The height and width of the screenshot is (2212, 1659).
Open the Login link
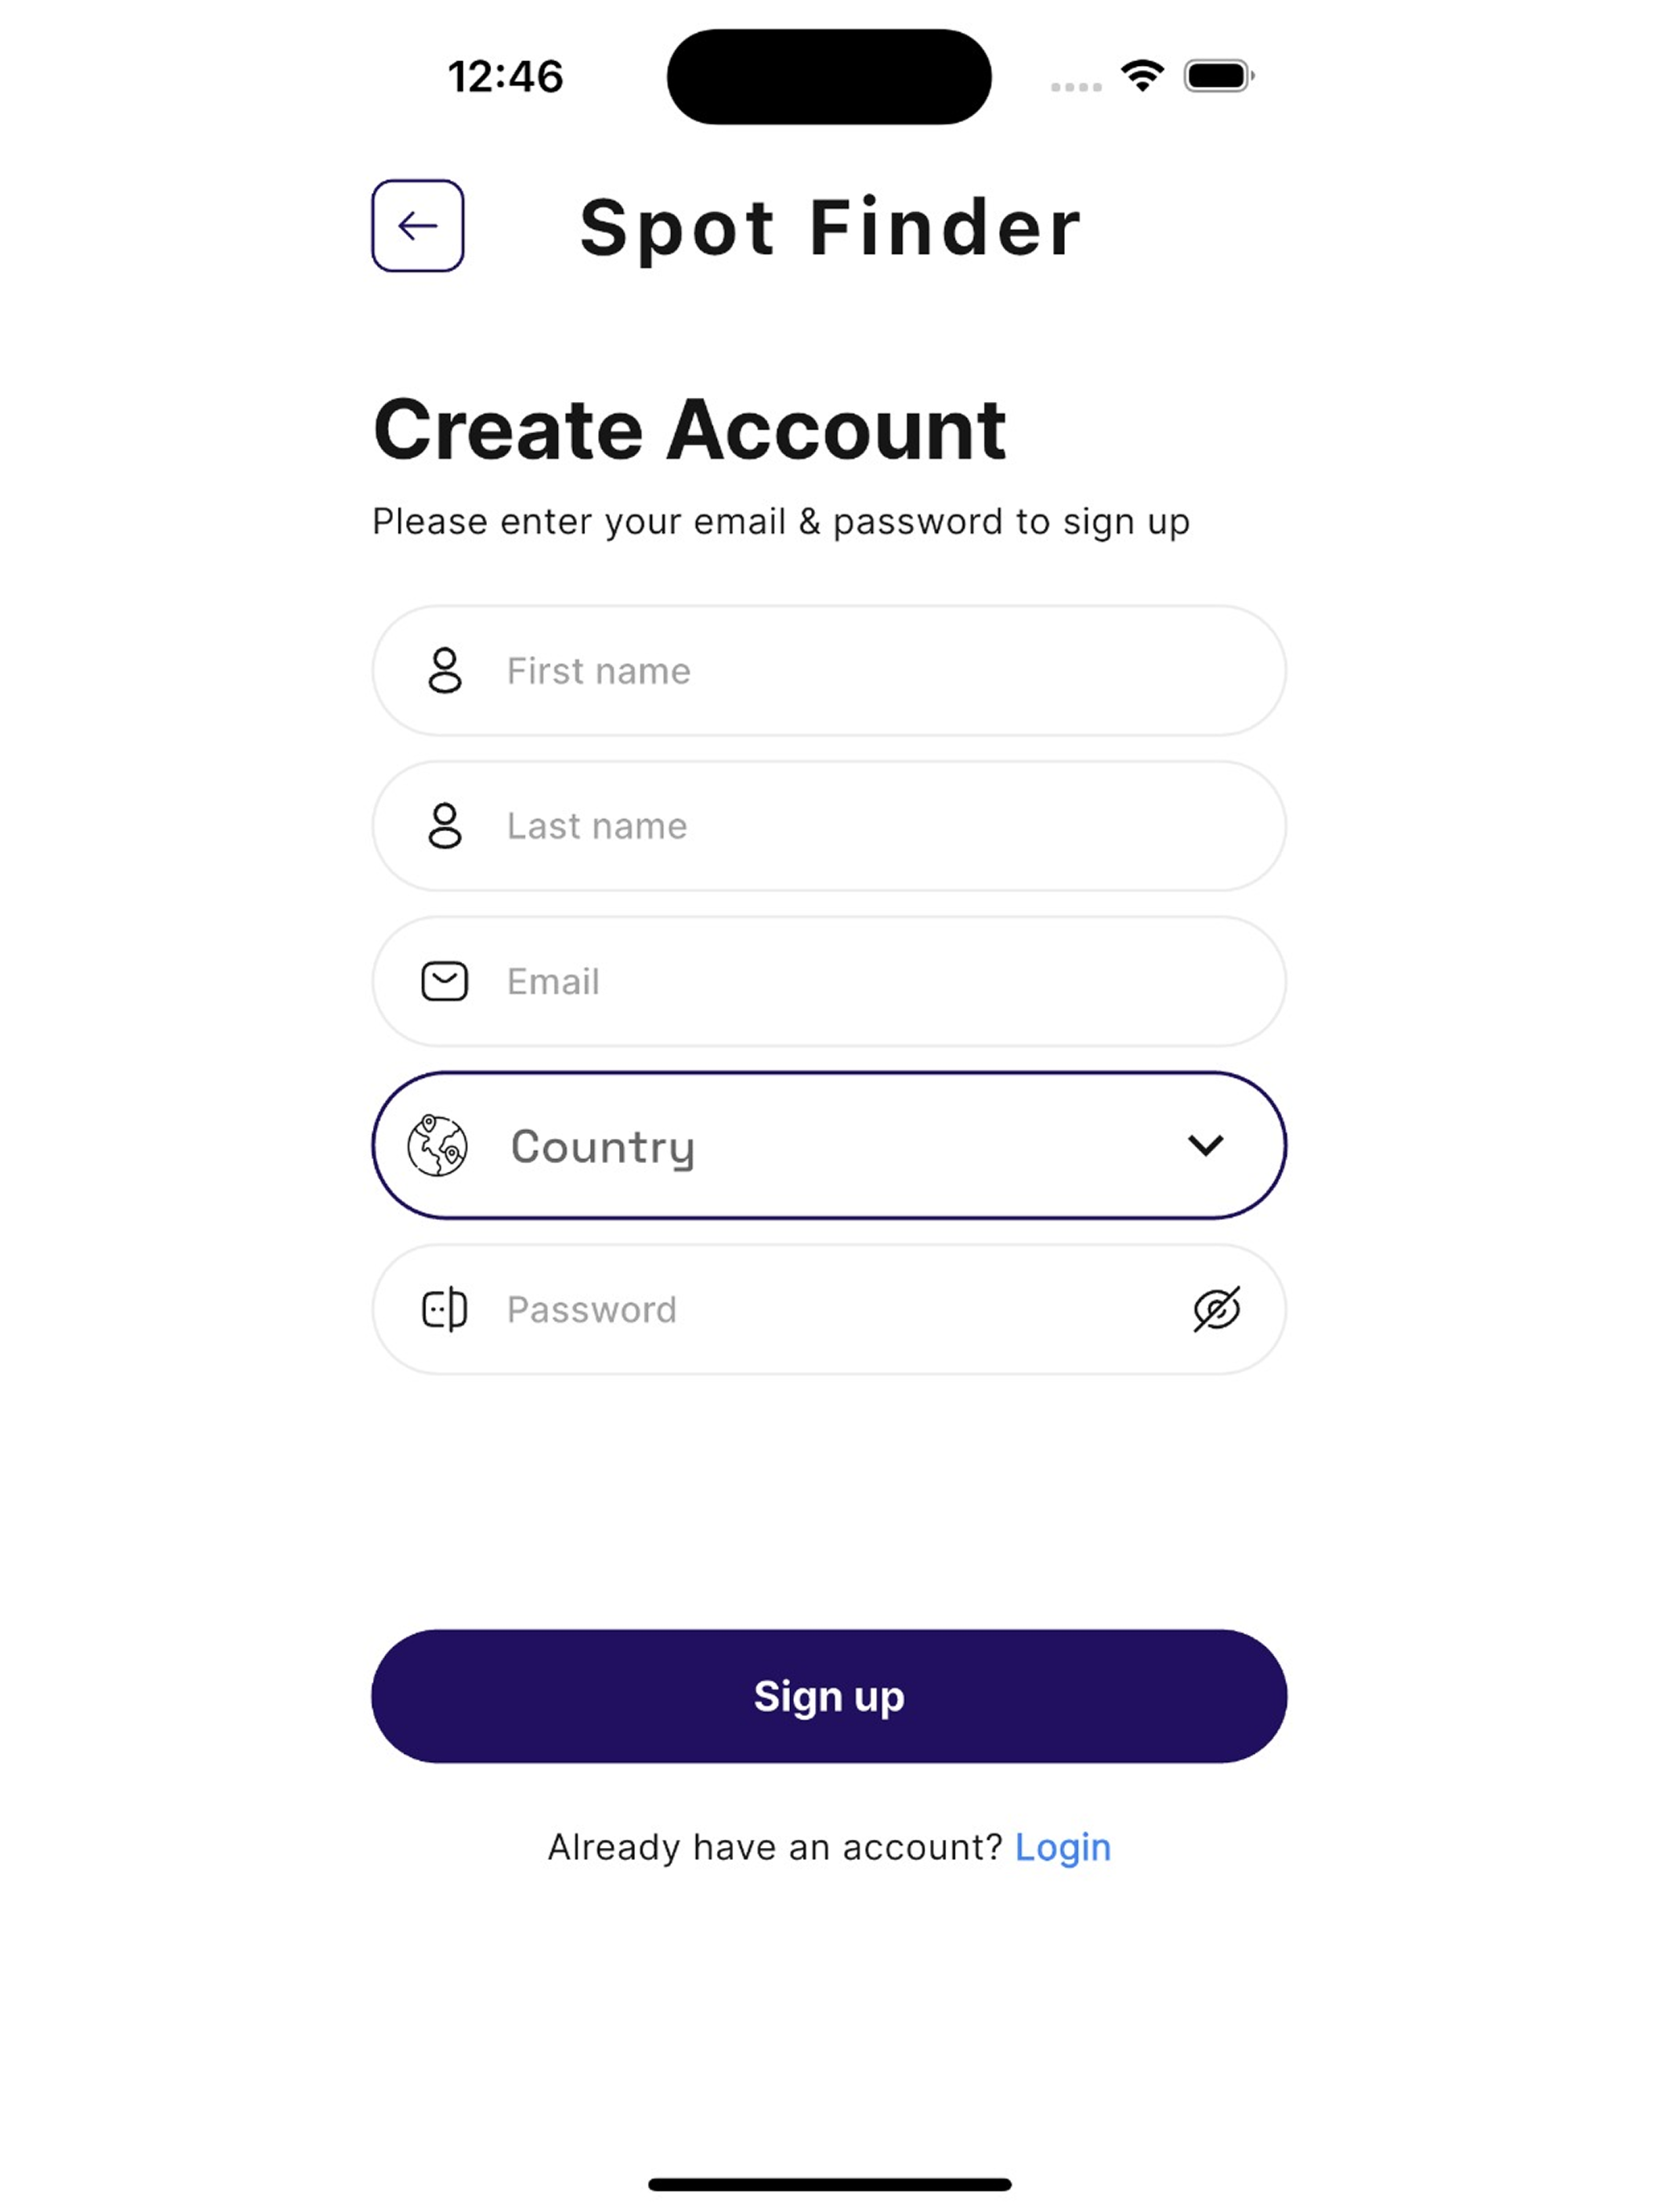(1062, 1848)
